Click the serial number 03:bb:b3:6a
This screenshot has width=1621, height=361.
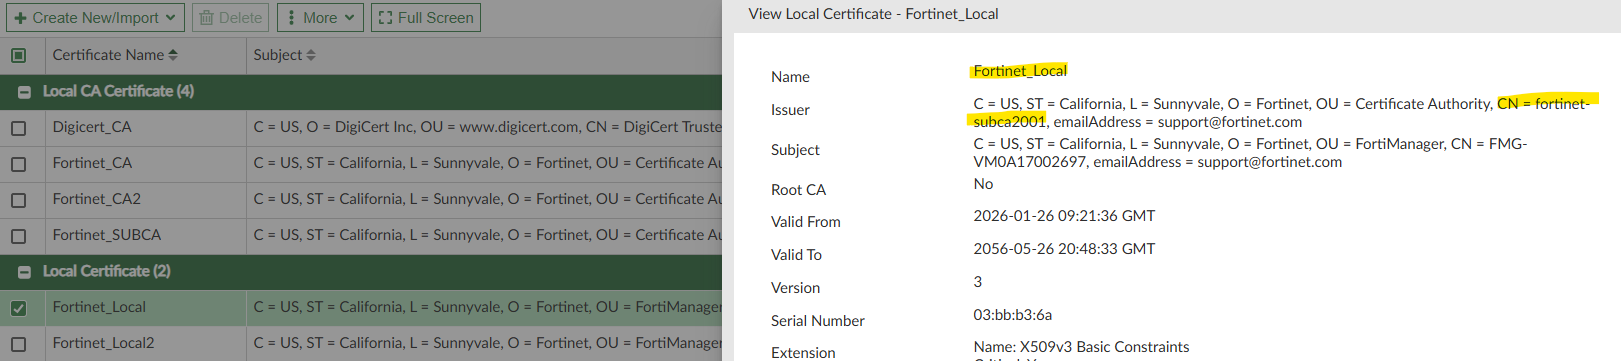pos(1013,315)
